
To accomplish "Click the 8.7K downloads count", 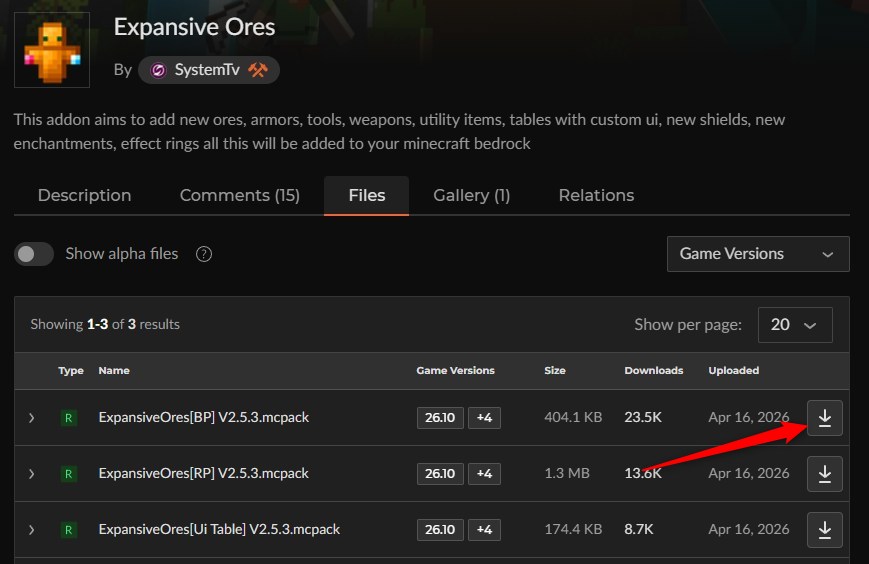I will [639, 529].
